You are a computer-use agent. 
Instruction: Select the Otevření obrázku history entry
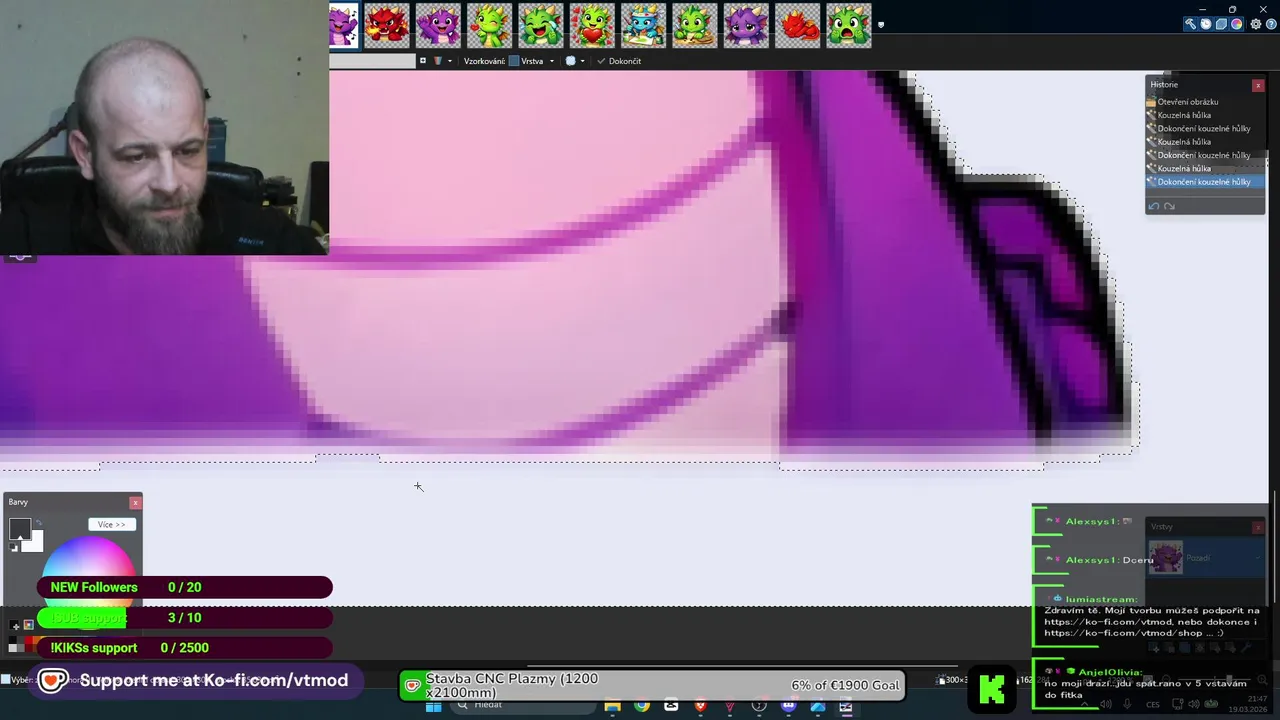click(x=1205, y=102)
